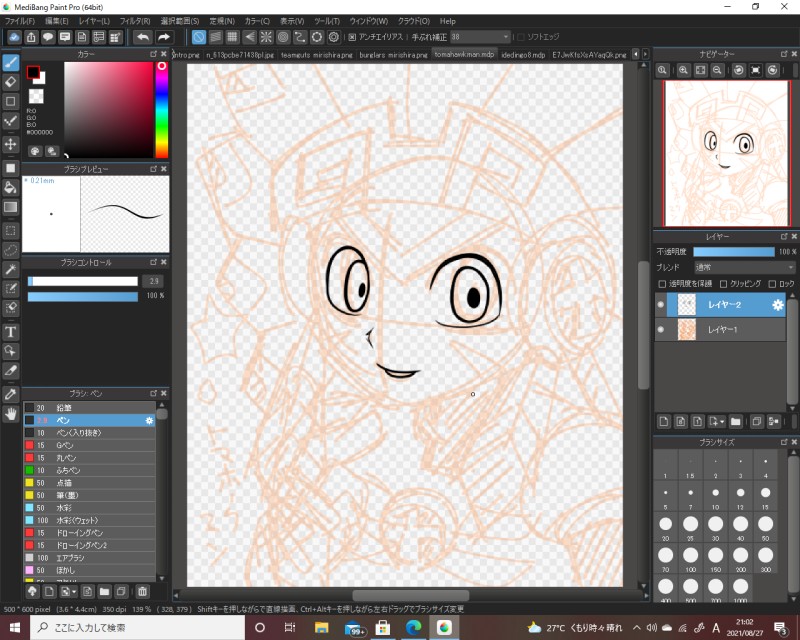
Task: Open the フィルタ(R) menu
Action: [134, 20]
